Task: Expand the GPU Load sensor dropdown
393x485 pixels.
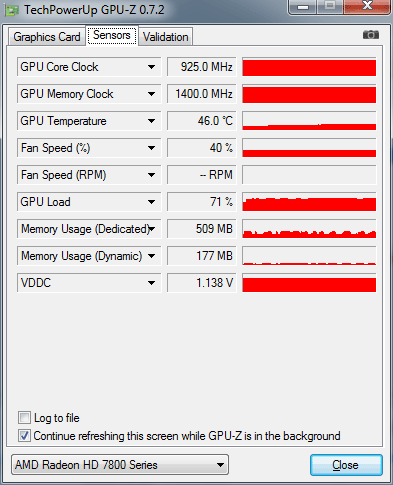Action: 151,202
